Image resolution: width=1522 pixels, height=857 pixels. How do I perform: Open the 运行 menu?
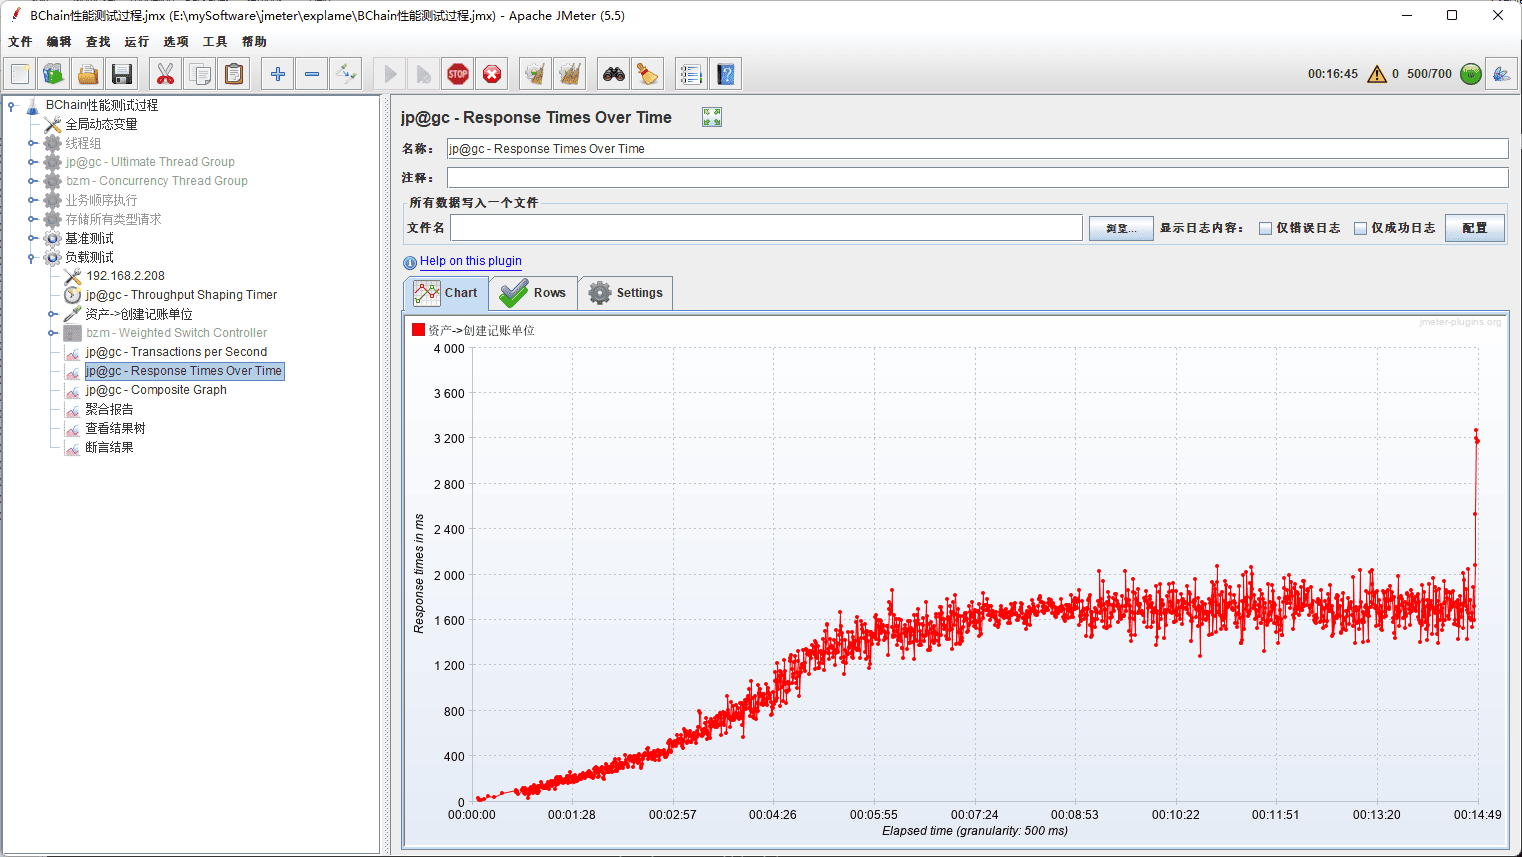click(136, 42)
